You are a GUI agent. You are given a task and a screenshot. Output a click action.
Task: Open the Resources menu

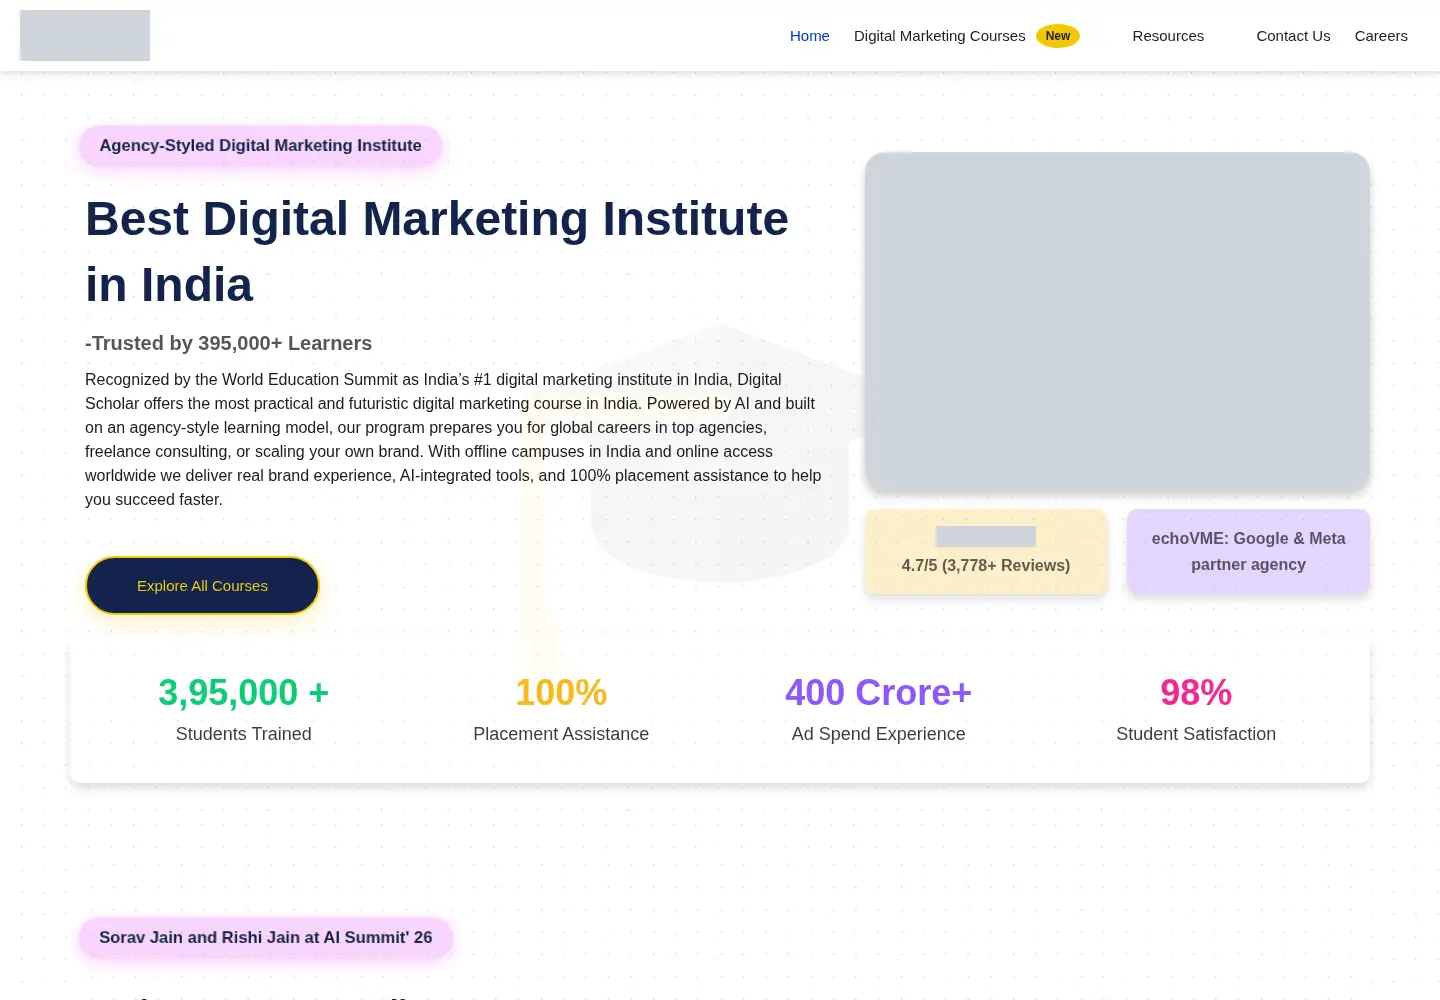pos(1168,36)
